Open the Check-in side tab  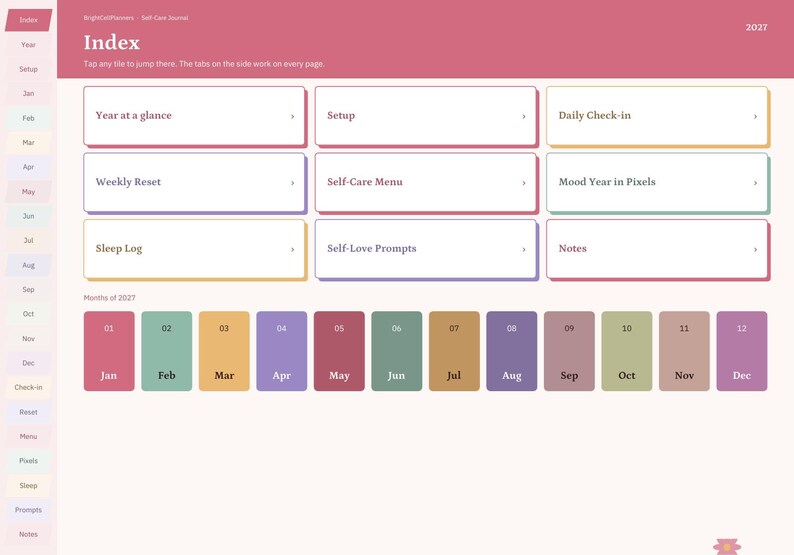(x=28, y=387)
